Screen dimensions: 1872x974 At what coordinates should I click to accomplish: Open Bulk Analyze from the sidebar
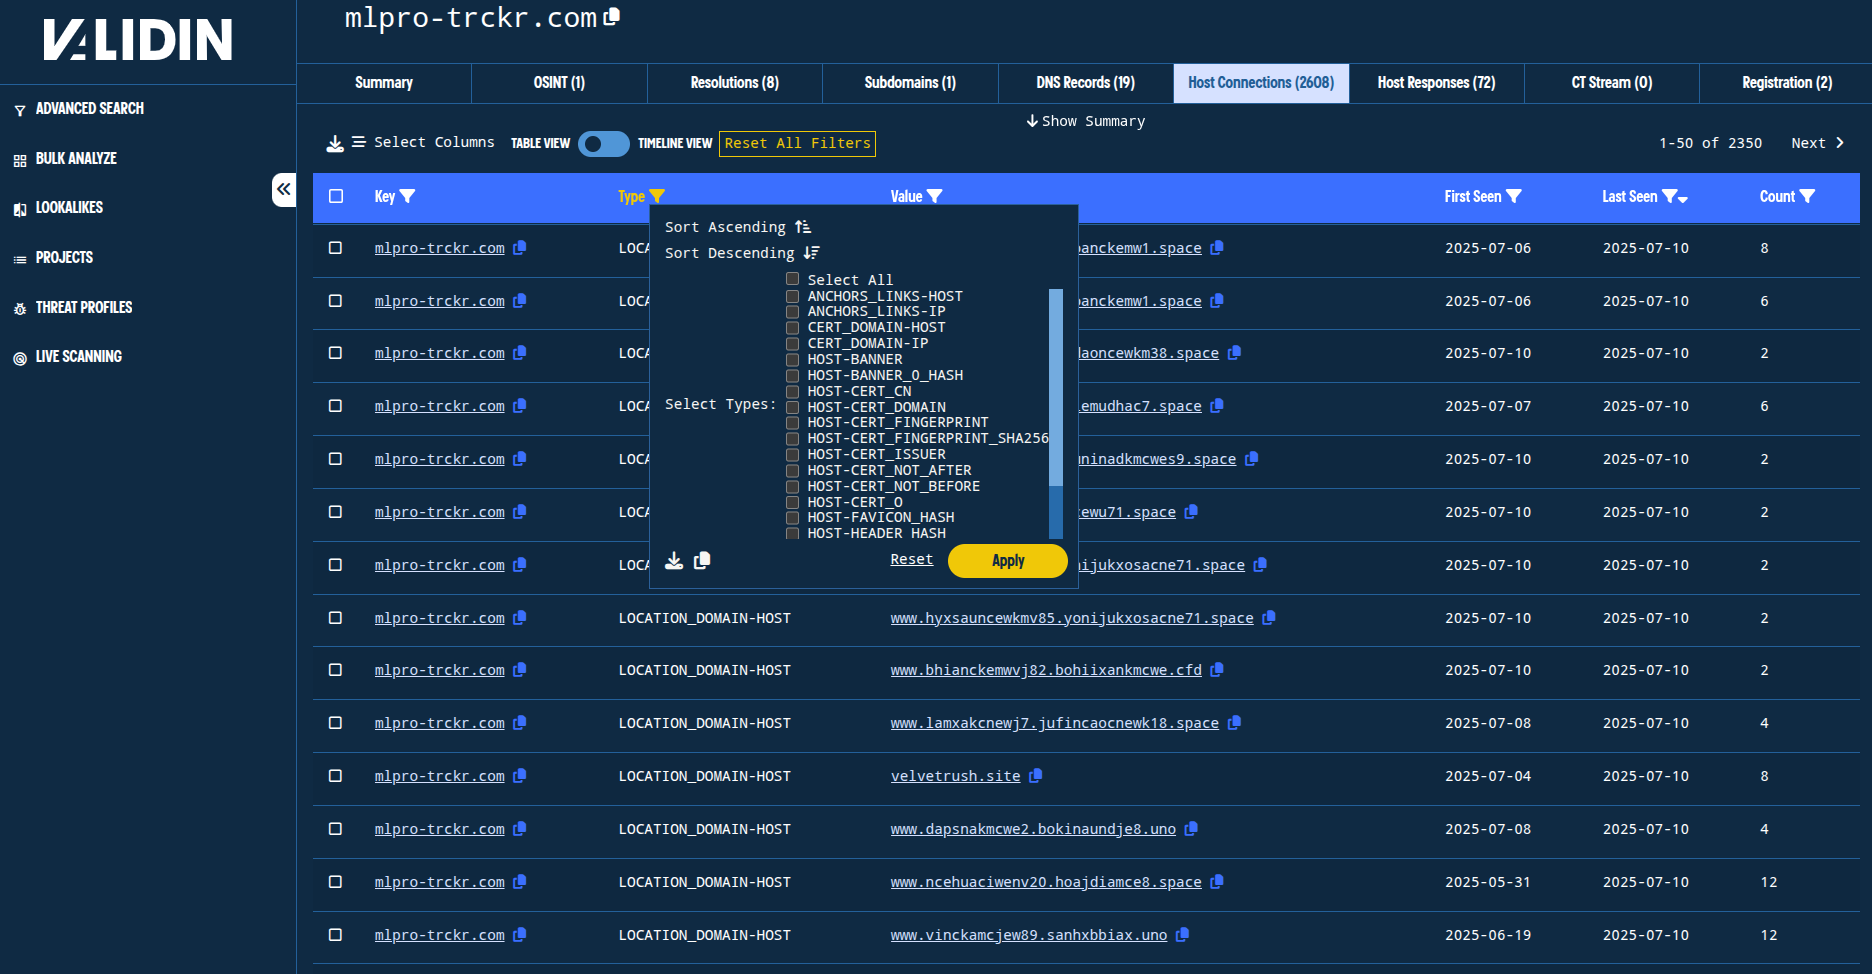click(76, 159)
